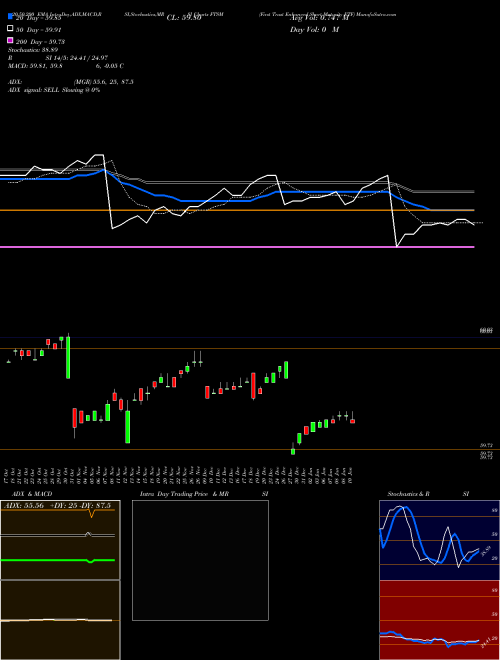Image resolution: width=500 pixels, height=660 pixels.
Task: Click the blue Stochastics chart panel
Action: pos(439,540)
